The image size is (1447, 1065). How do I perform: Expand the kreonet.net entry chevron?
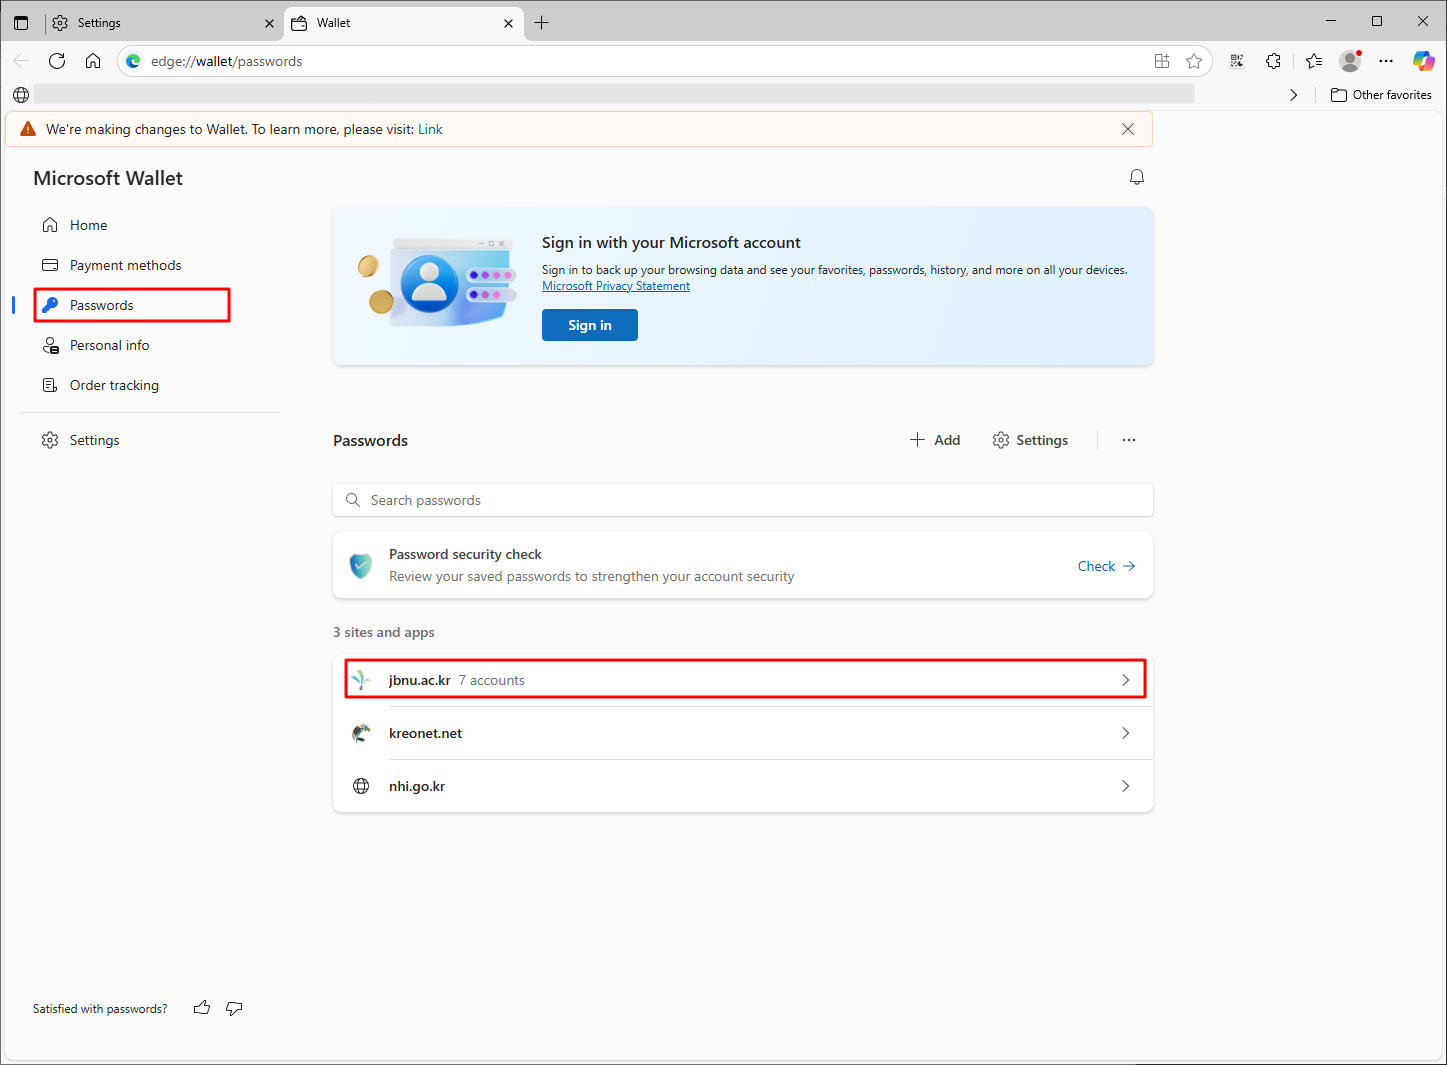pyautogui.click(x=1126, y=733)
